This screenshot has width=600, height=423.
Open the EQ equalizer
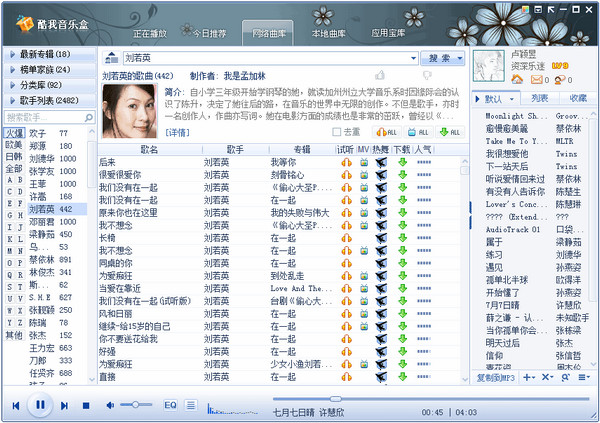tap(170, 405)
